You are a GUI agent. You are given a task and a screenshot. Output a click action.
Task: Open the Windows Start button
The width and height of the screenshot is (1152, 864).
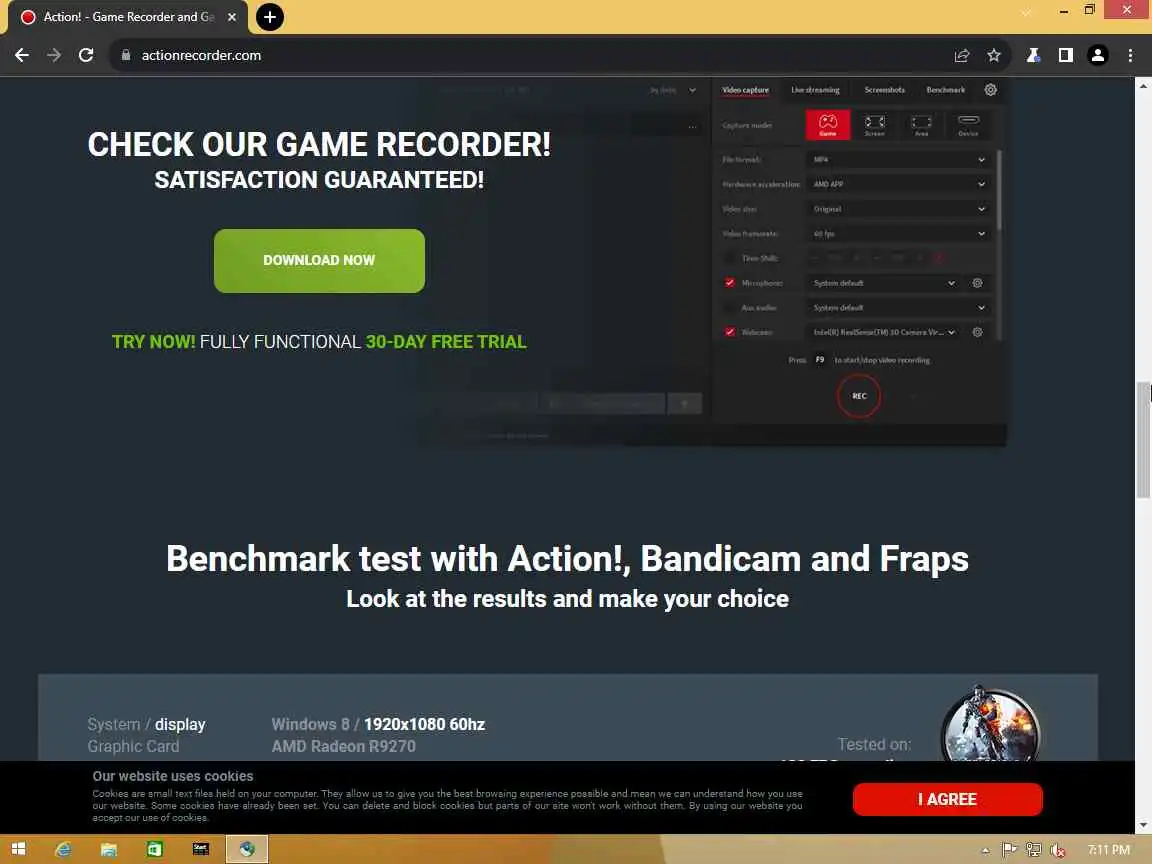click(18, 849)
